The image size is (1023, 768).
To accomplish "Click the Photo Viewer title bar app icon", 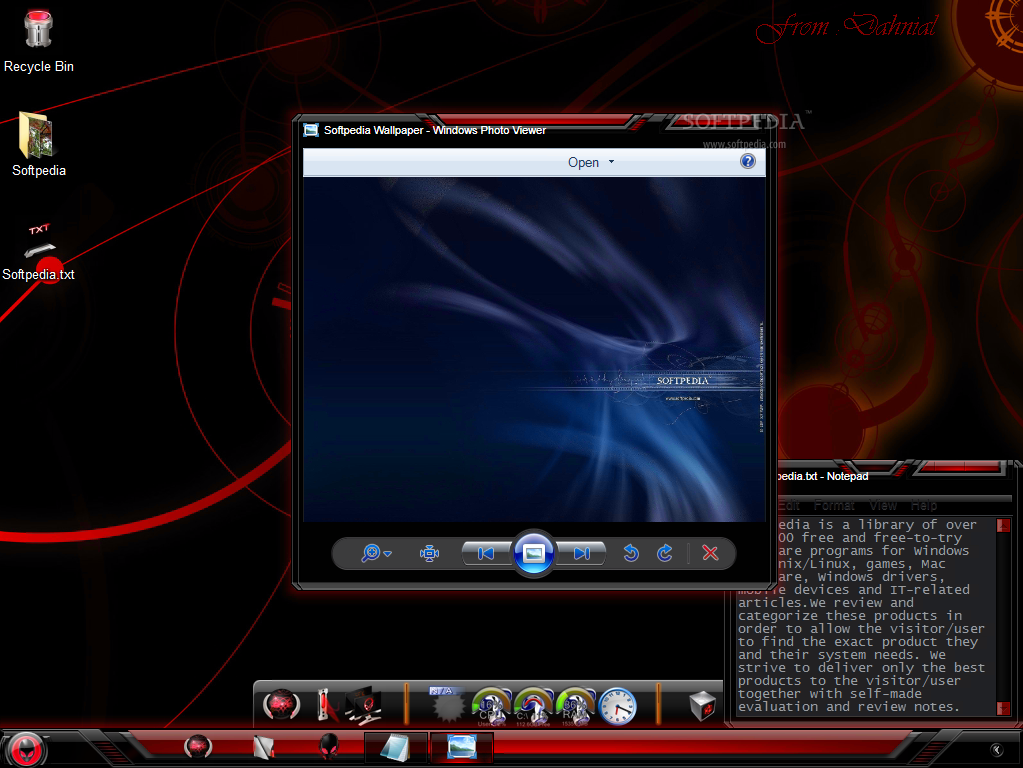I will pyautogui.click(x=311, y=130).
